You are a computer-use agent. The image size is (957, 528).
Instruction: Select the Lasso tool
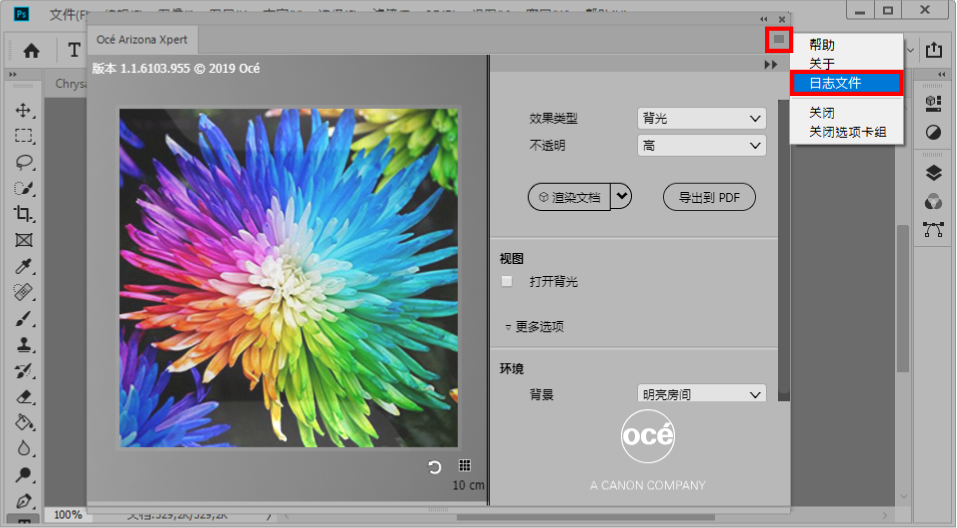coord(24,162)
